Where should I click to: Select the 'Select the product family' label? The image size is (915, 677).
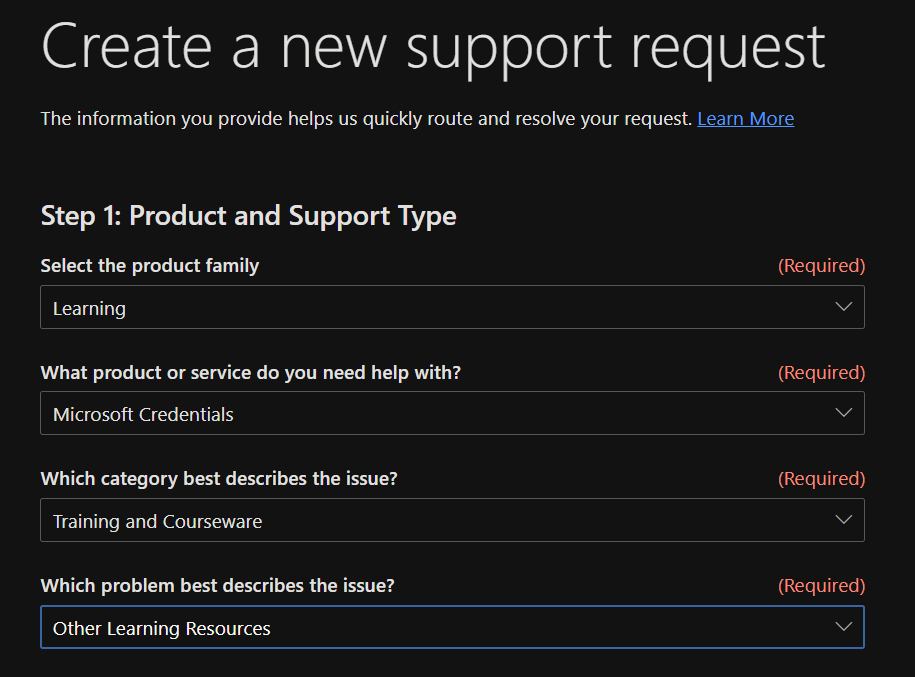pyautogui.click(x=150, y=266)
